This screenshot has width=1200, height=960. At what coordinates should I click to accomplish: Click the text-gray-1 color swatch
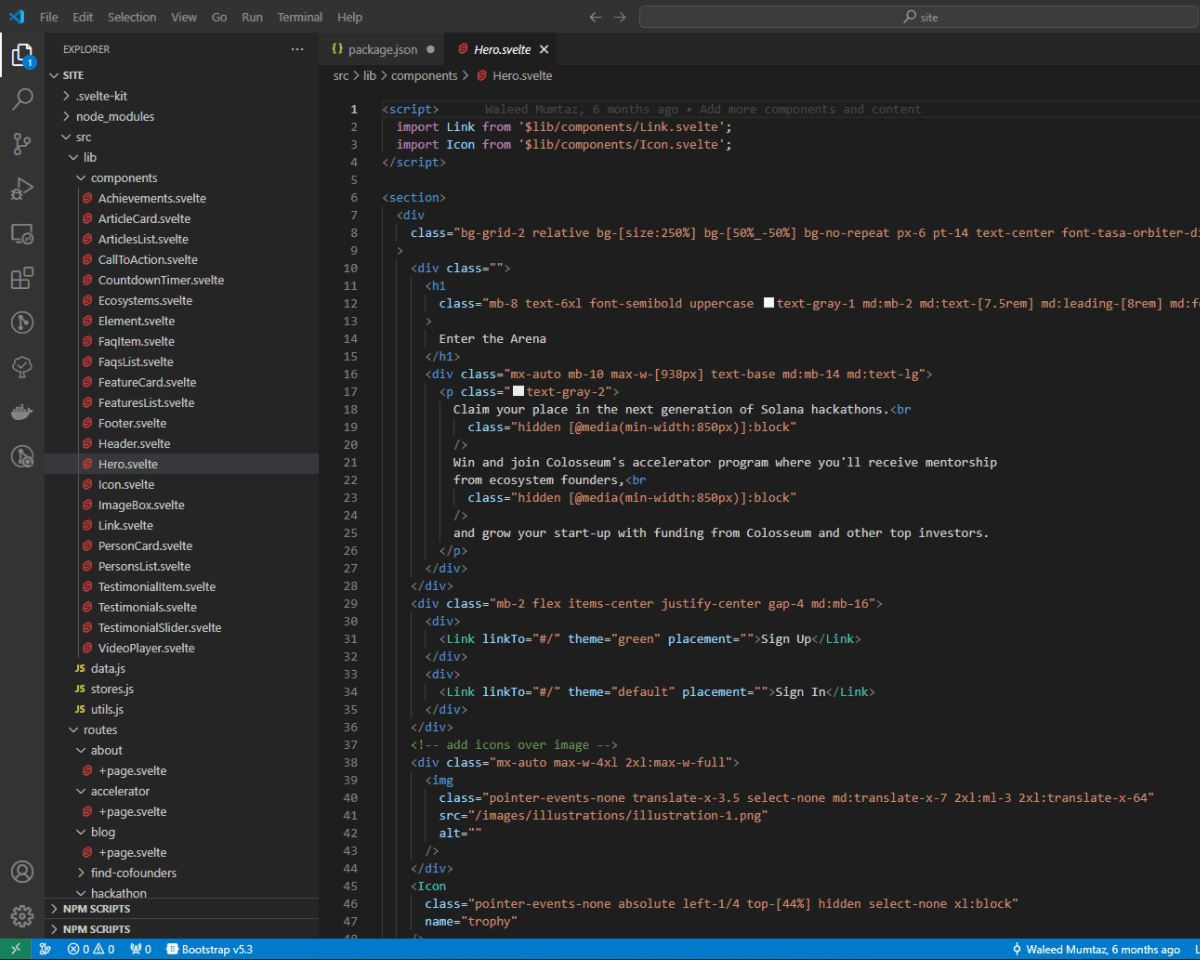point(768,303)
